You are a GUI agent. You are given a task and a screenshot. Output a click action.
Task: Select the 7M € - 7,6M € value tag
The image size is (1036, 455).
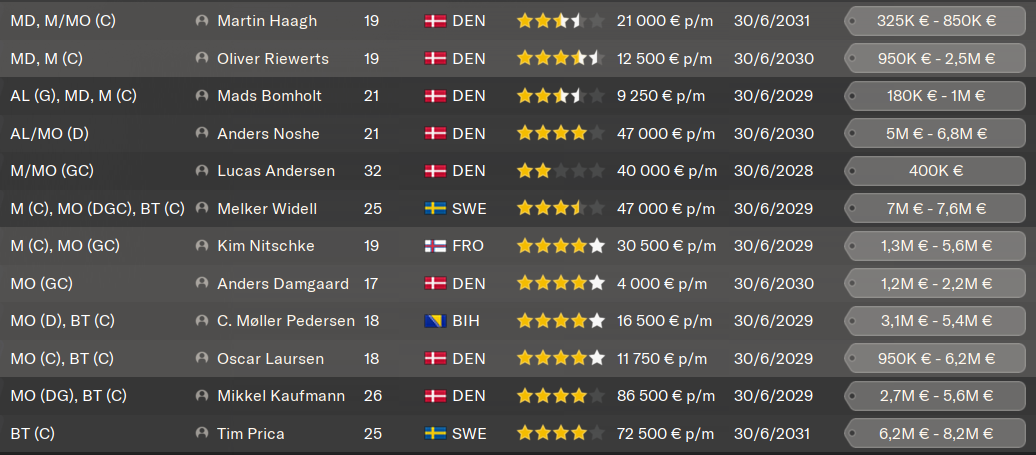click(935, 209)
